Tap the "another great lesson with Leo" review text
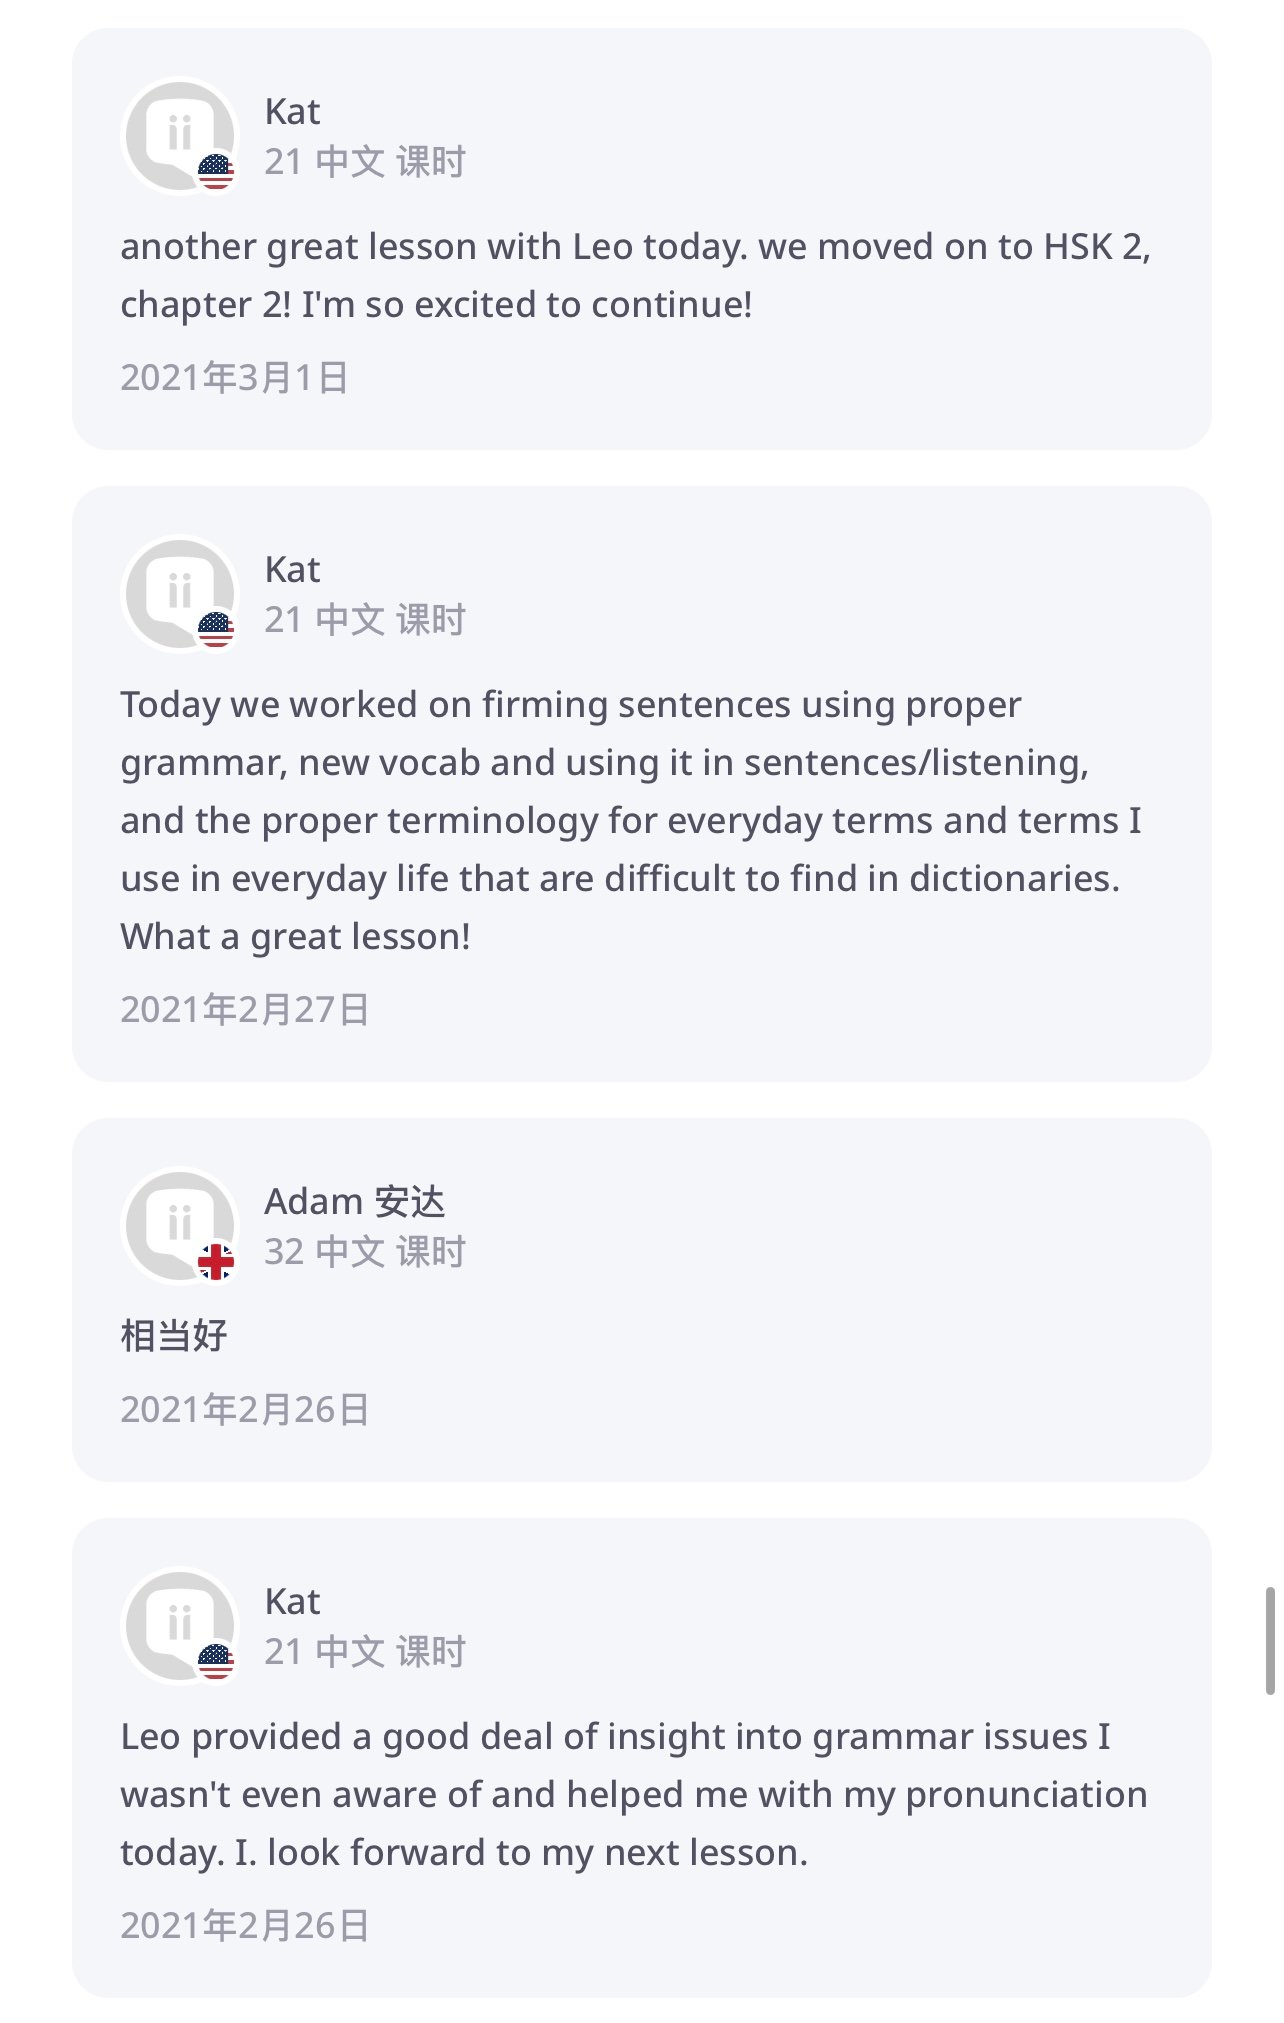 [x=634, y=275]
